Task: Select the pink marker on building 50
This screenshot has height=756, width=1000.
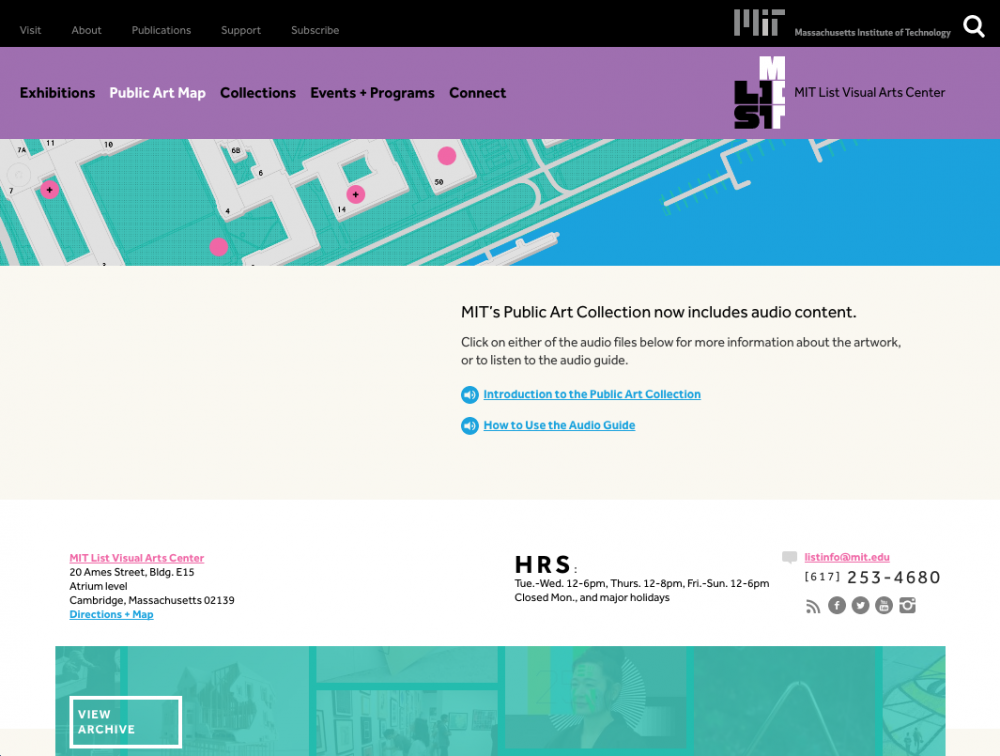Action: point(447,156)
